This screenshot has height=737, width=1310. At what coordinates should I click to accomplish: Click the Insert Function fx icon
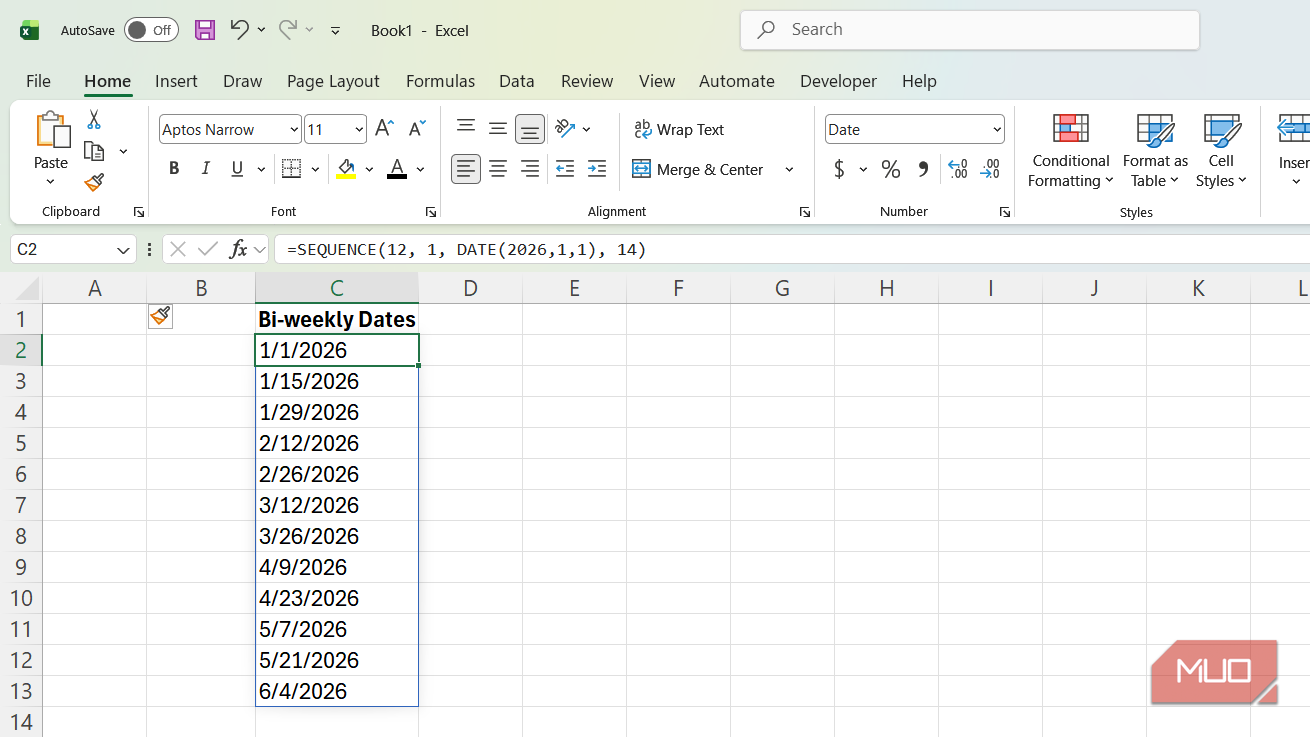coord(238,249)
